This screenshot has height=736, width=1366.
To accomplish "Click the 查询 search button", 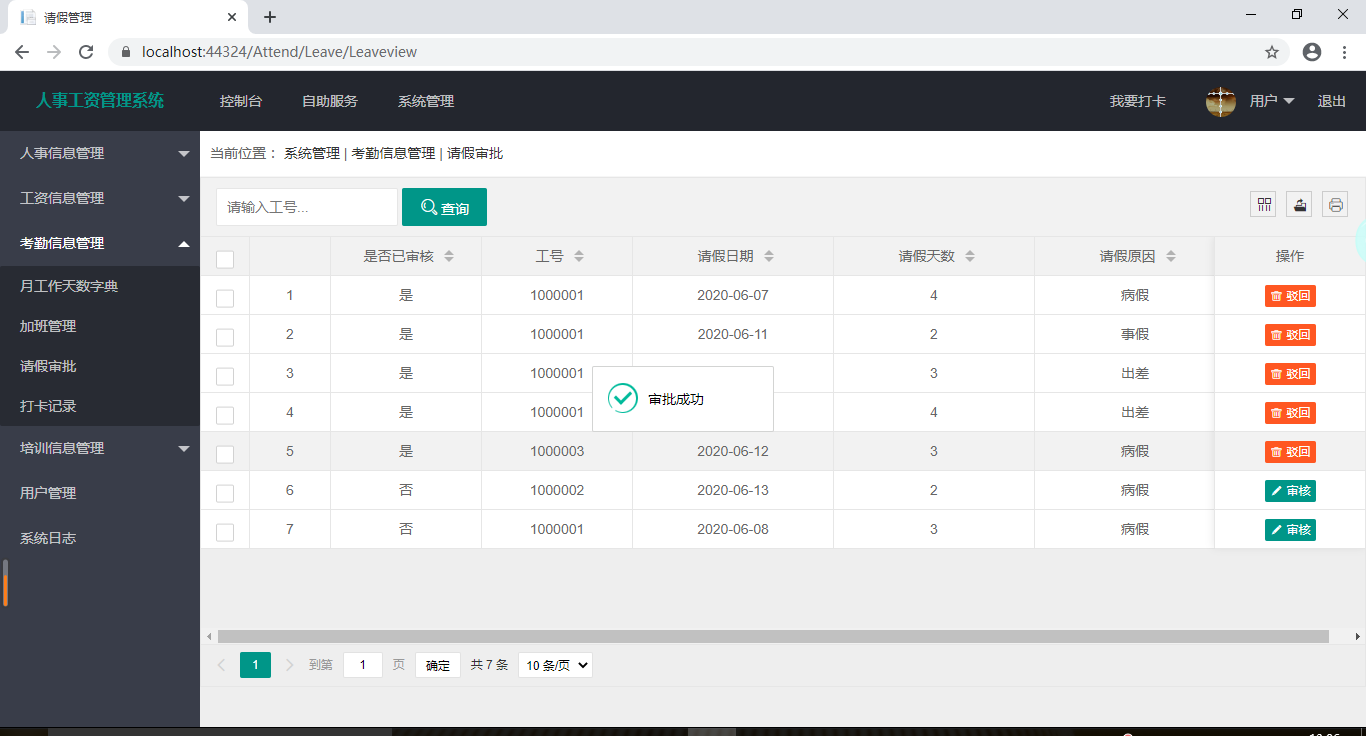I will point(444,207).
